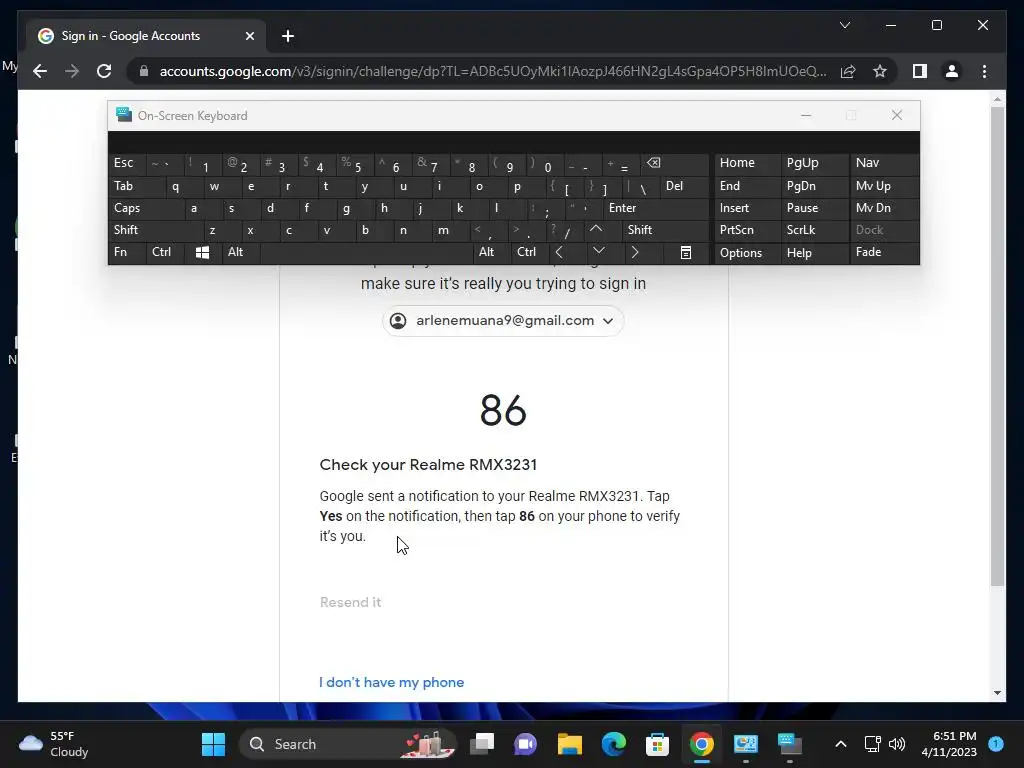1024x768 pixels.
Task: Open the weather widget 55°F Cloudy
Action: point(54,744)
